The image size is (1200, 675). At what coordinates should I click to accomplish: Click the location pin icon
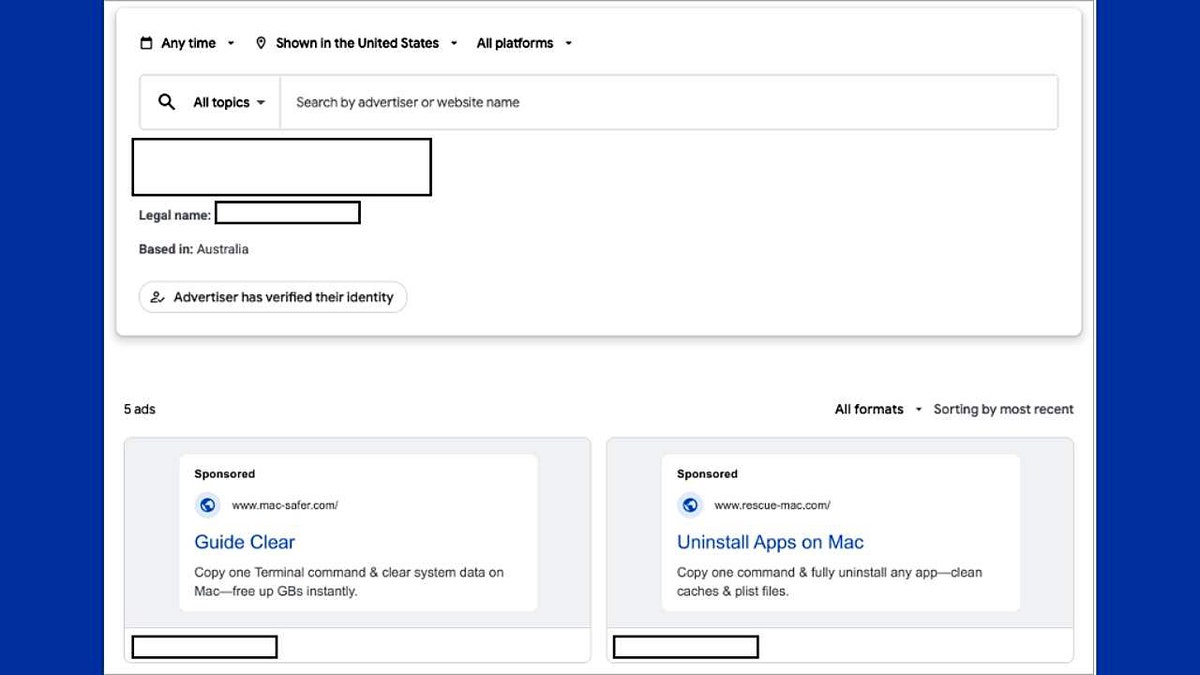pos(262,42)
